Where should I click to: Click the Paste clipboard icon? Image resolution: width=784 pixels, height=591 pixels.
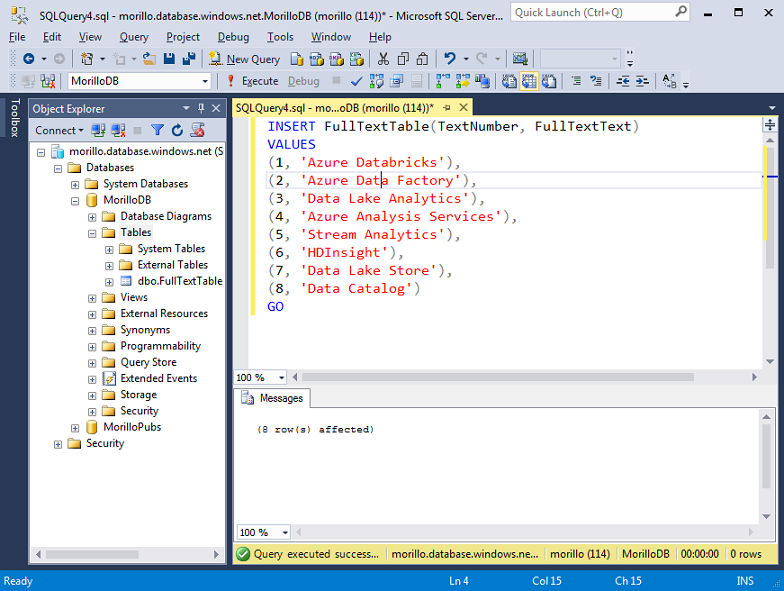(x=422, y=59)
